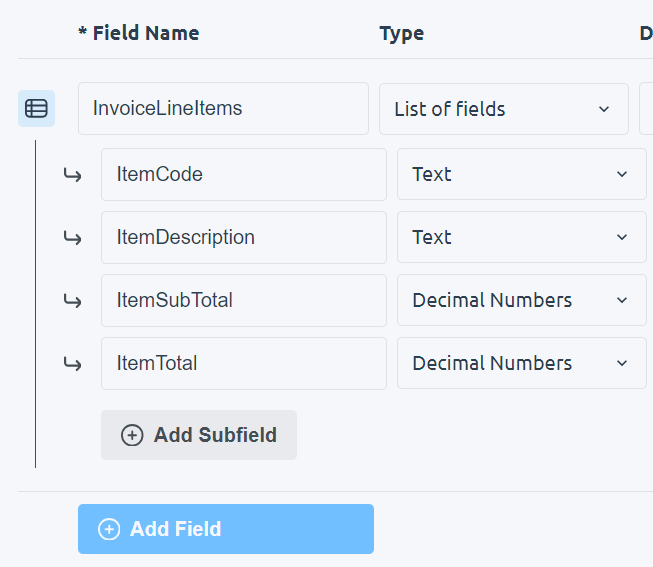Click the subfield arrow icon next to ItemTotal

click(x=72, y=364)
